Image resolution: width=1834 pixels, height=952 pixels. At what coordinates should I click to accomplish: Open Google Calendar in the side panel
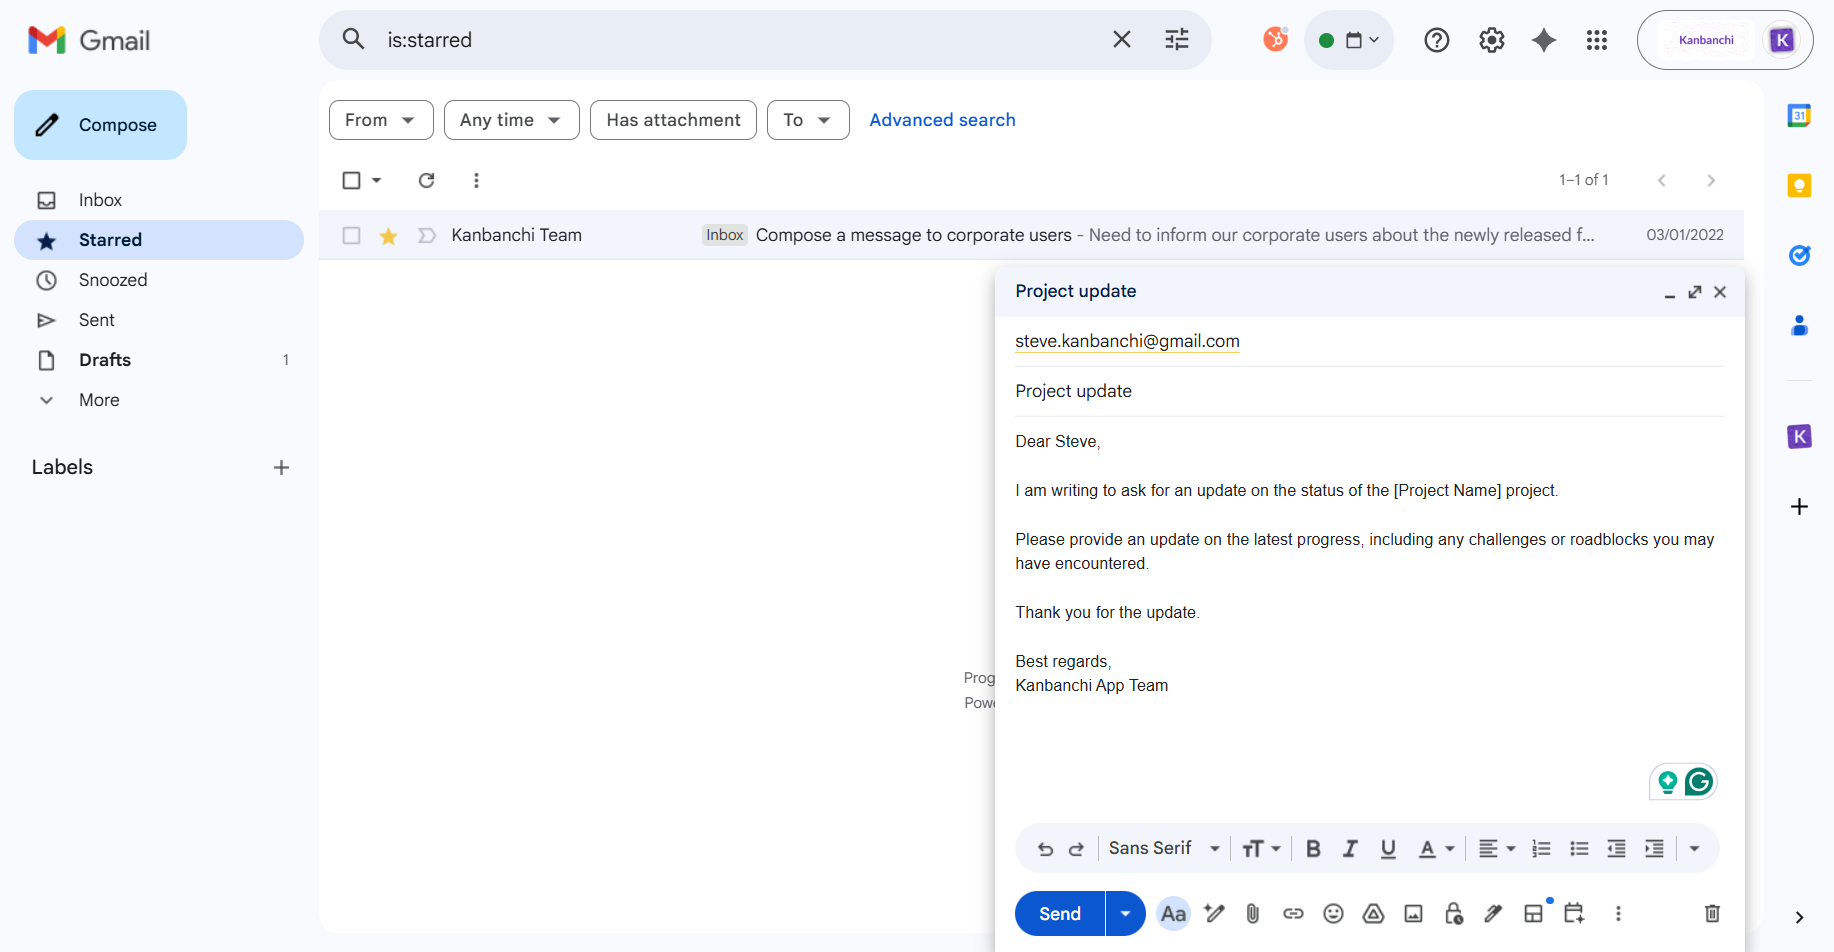coord(1799,115)
